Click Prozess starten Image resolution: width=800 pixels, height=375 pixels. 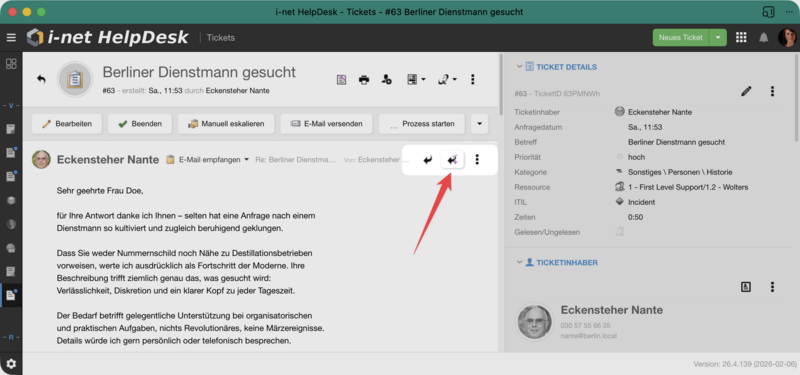[421, 123]
